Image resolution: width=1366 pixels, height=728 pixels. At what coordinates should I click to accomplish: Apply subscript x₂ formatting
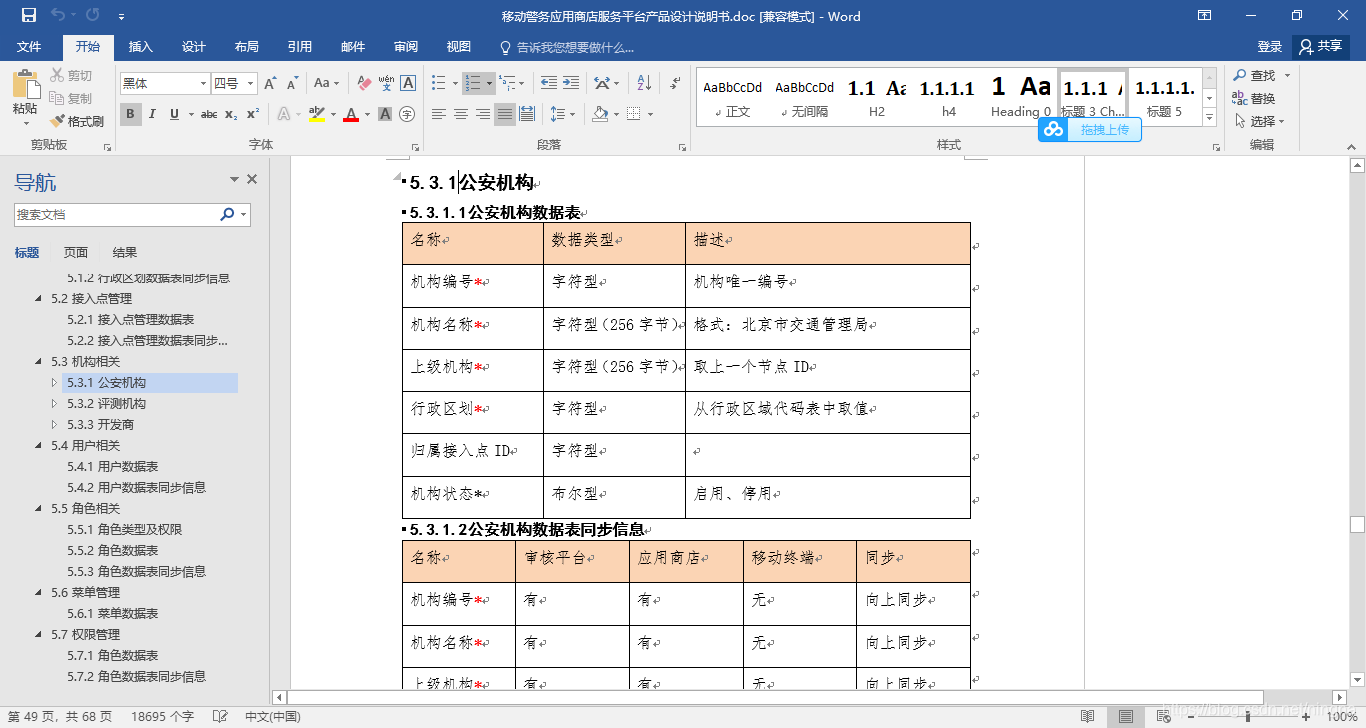[x=231, y=114]
